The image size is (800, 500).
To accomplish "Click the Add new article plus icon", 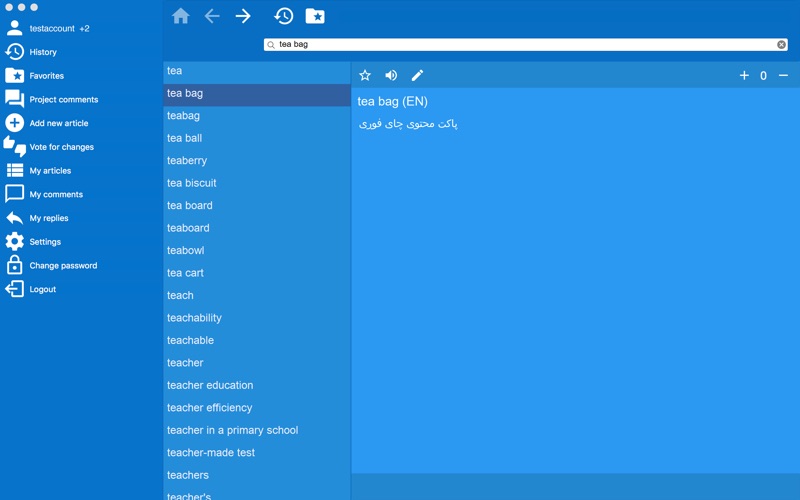I will (14, 123).
